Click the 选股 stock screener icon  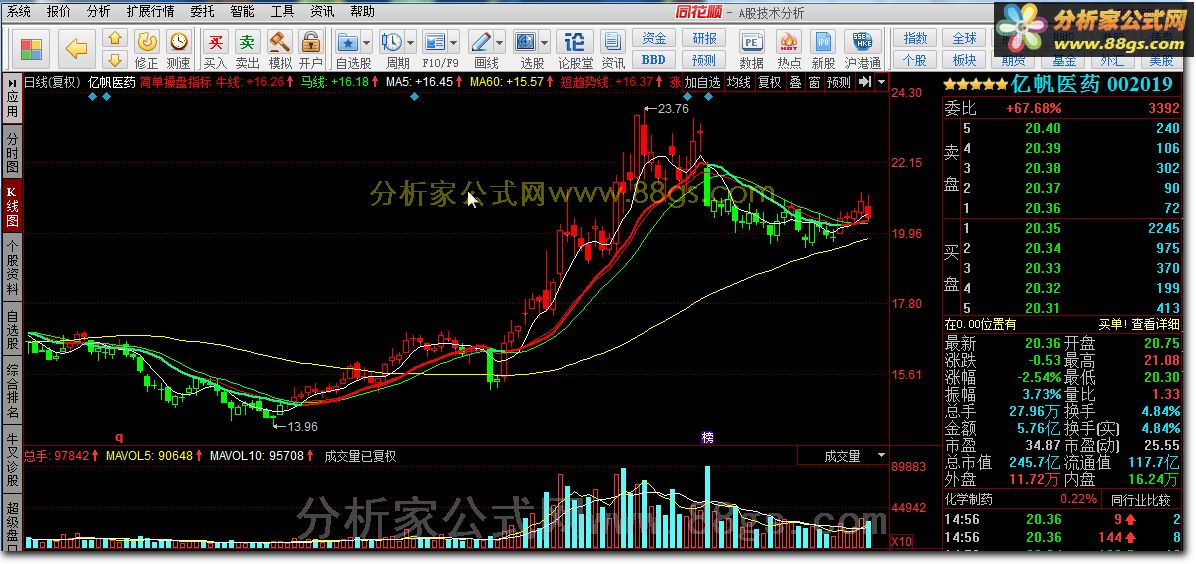coord(526,42)
